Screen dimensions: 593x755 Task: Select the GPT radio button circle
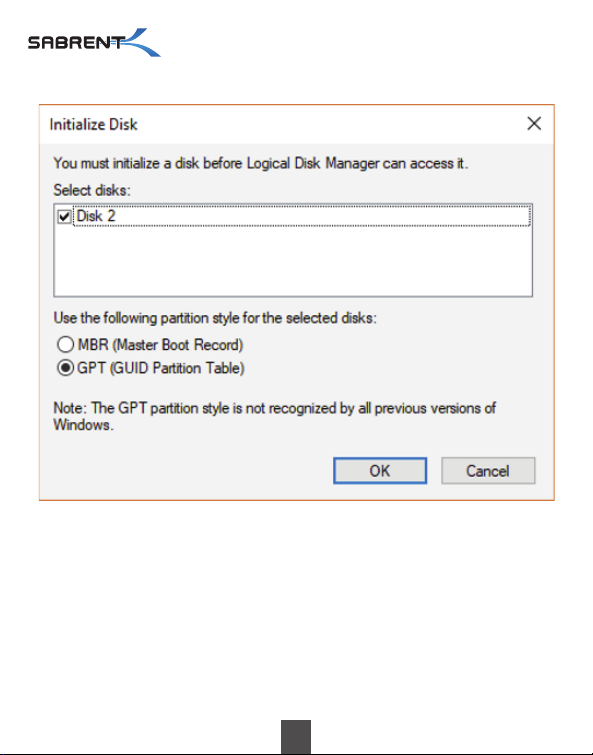[x=65, y=368]
